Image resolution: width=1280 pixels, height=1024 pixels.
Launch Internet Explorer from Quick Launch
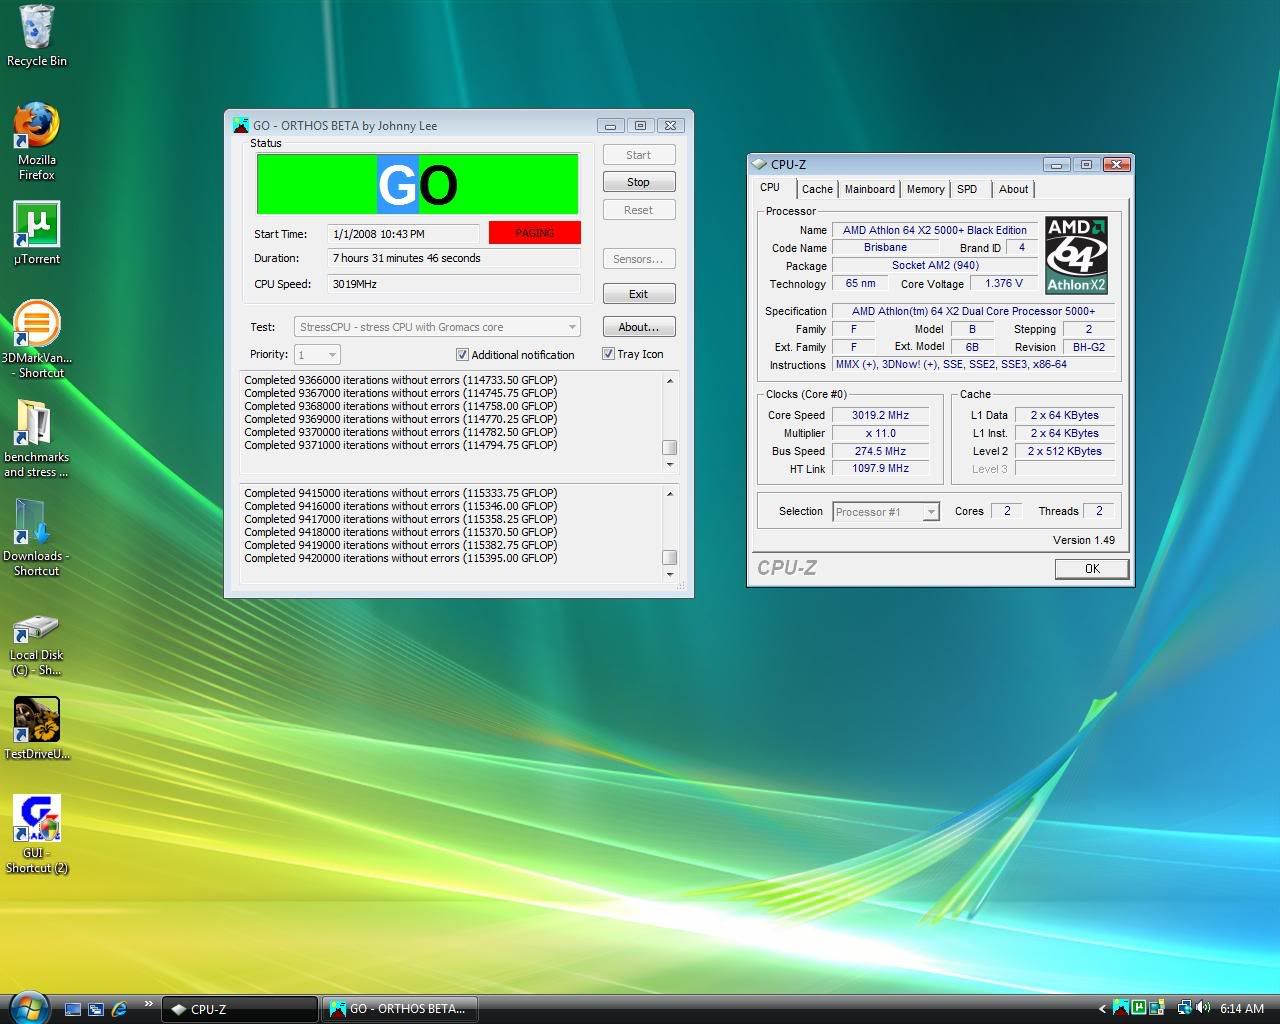point(119,1009)
